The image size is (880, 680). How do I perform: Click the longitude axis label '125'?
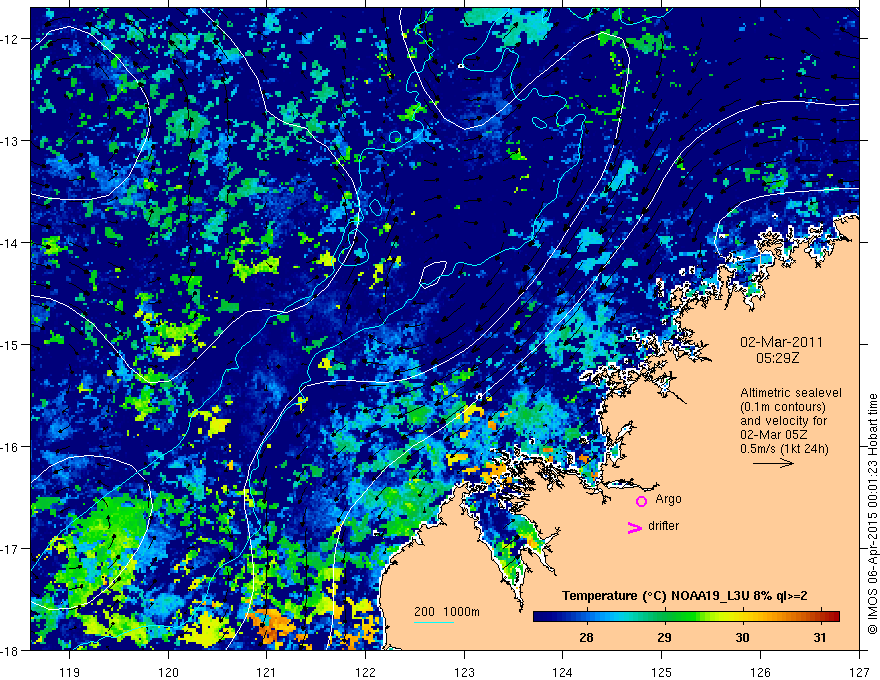point(662,672)
